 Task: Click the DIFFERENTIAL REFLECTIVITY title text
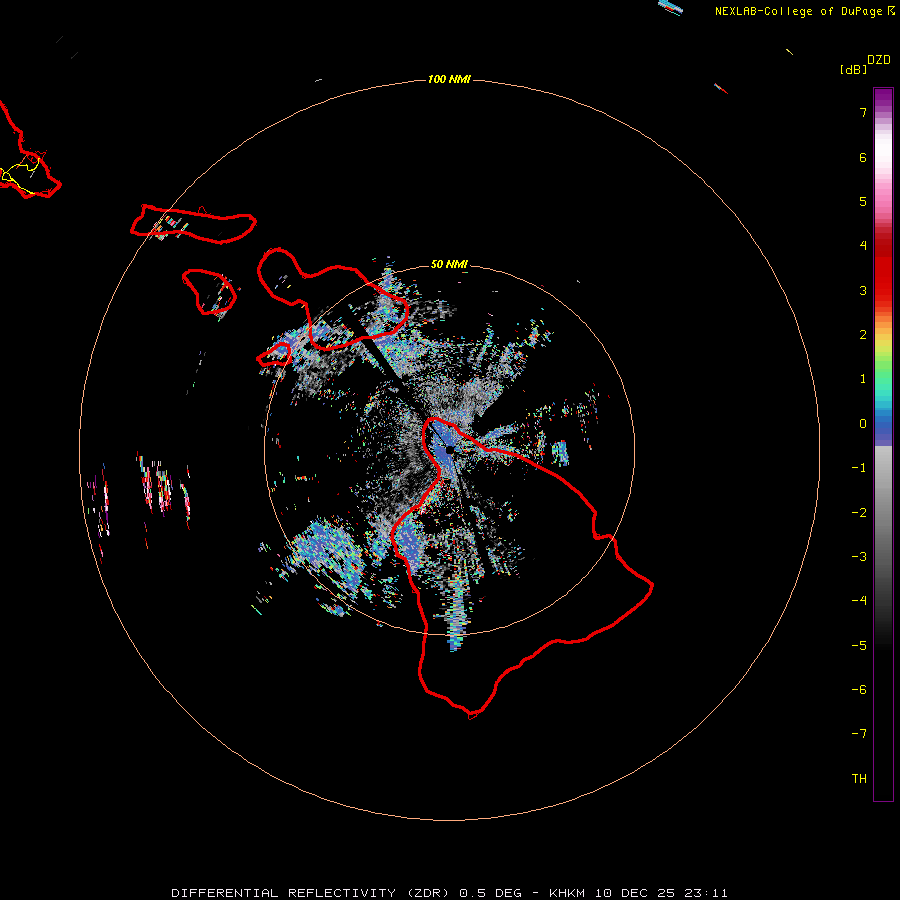tap(284, 893)
